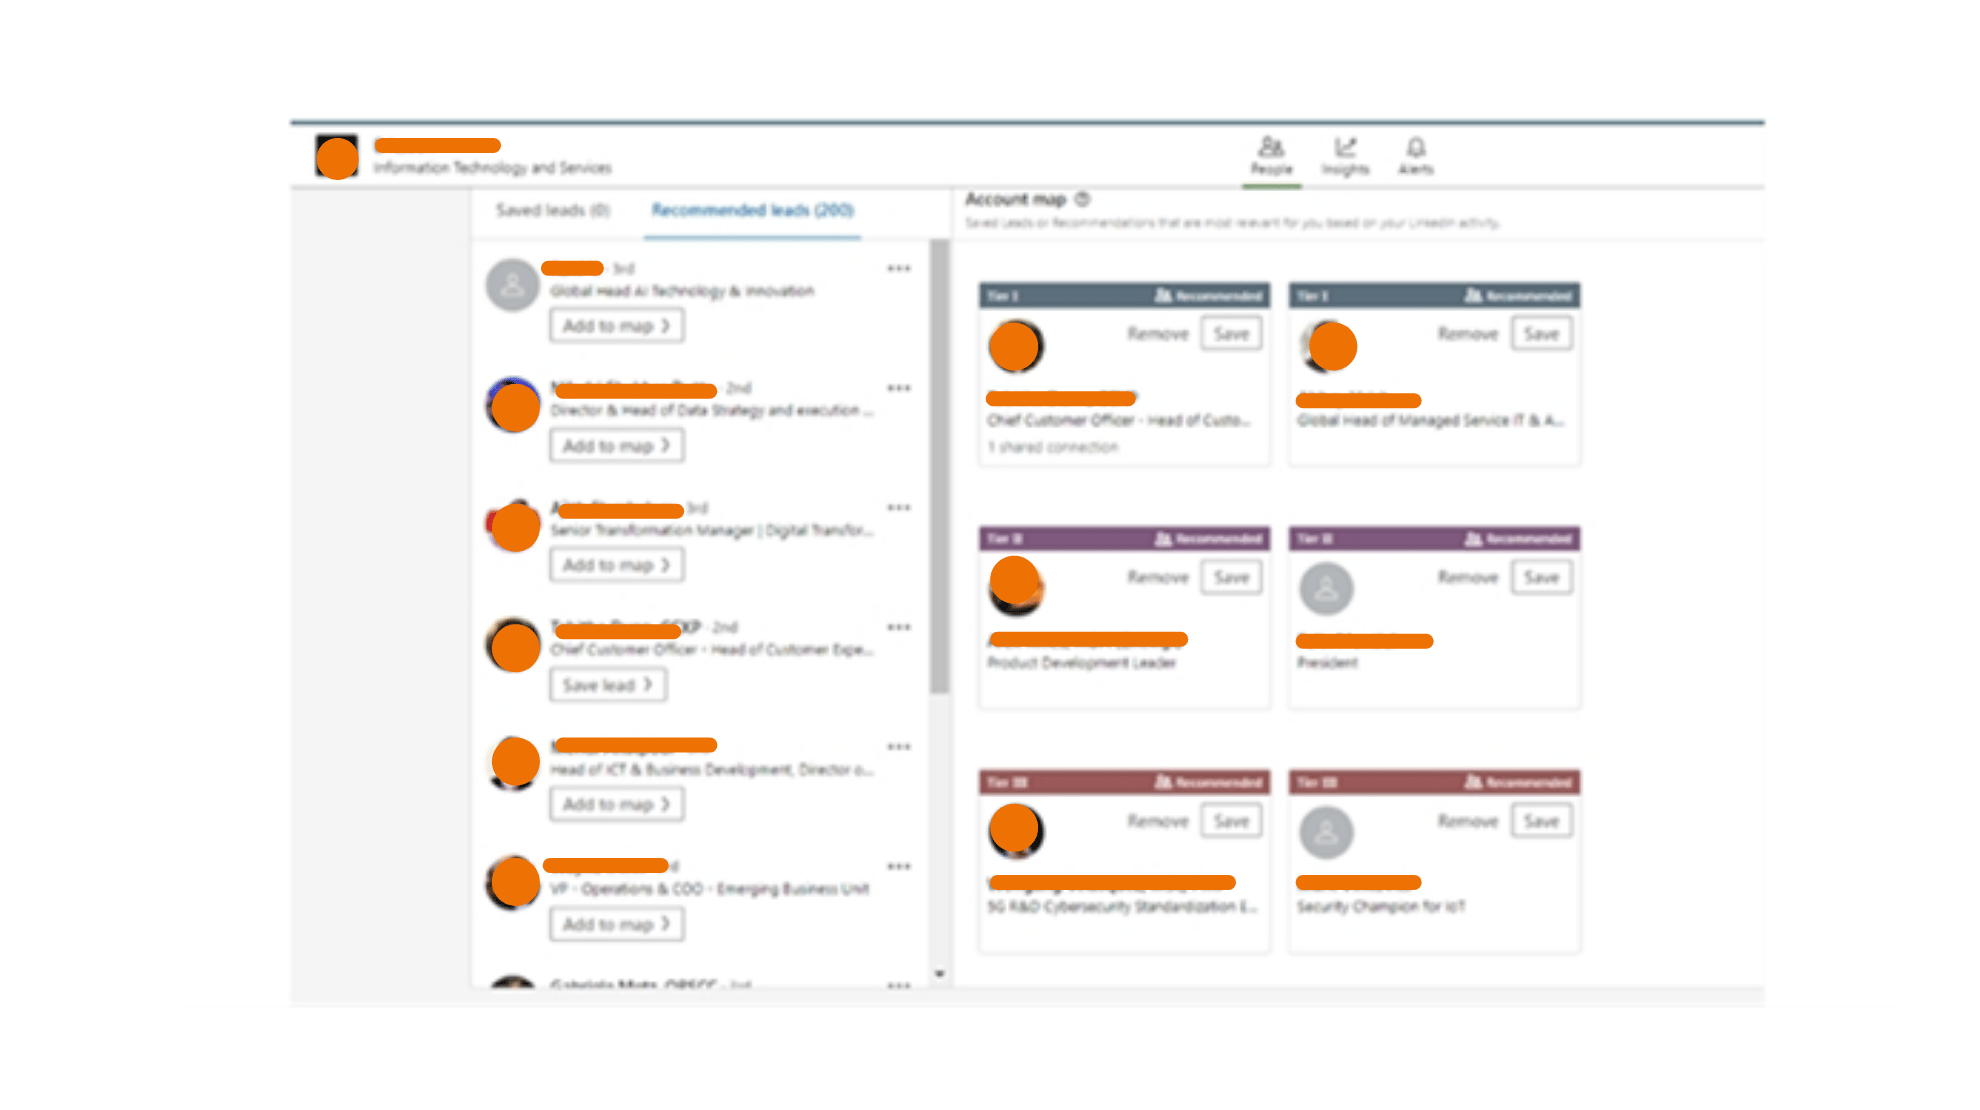Expand Add to map for Head of ICT lead
Image resolution: width=1980 pixels, height=1110 pixels.
point(616,804)
